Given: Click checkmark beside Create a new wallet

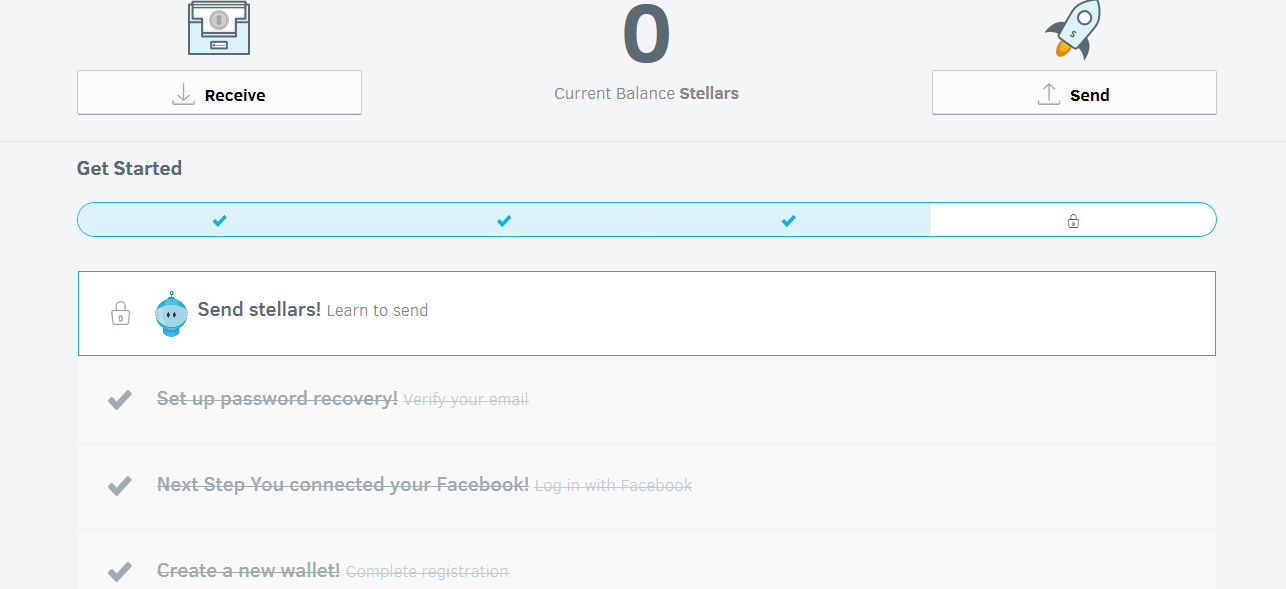Looking at the screenshot, I should point(120,572).
